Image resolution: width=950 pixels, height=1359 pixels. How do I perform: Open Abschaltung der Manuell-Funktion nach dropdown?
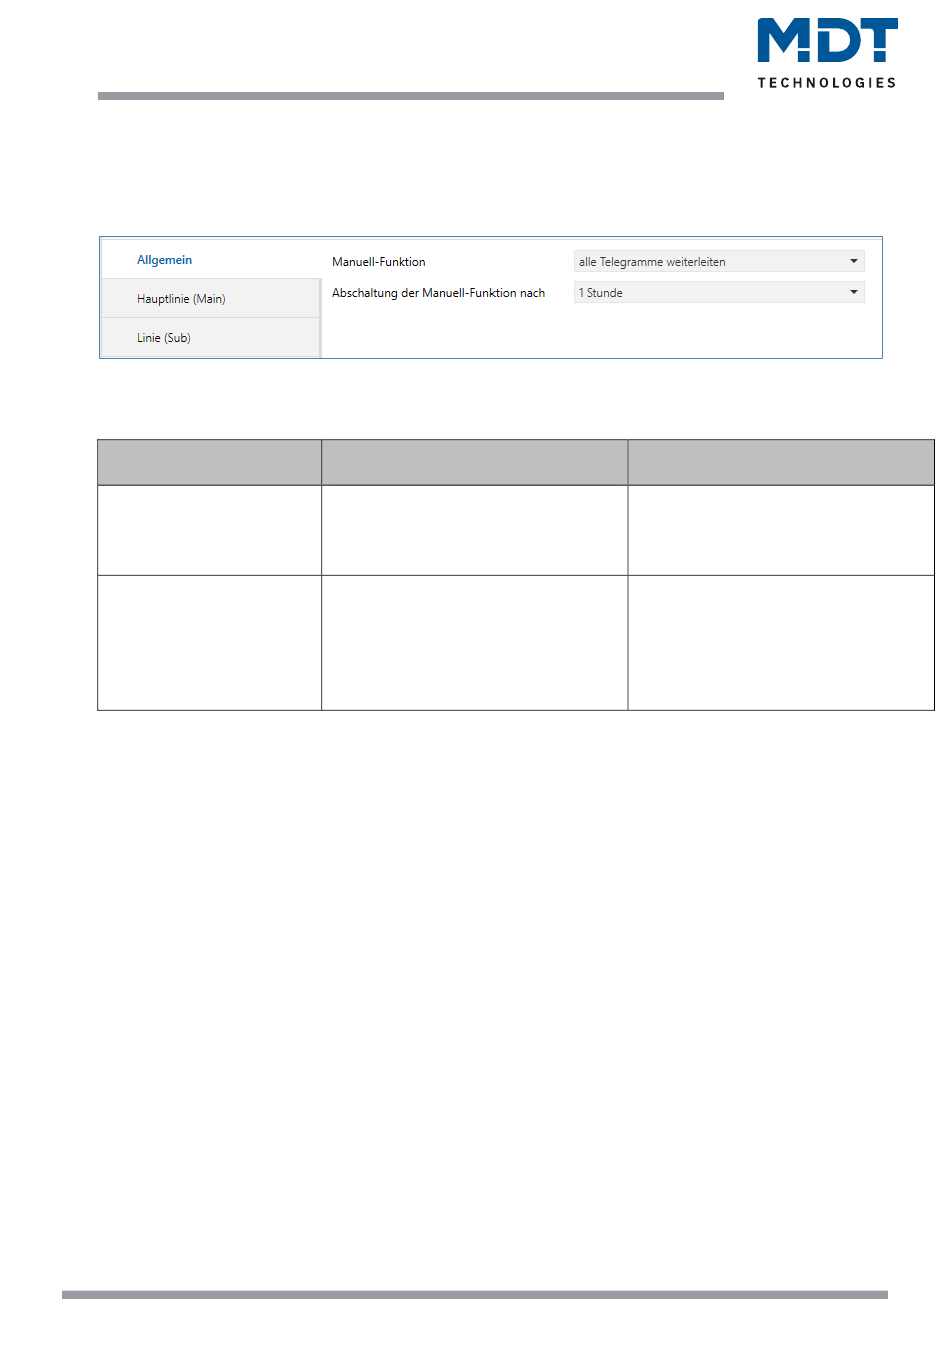pyautogui.click(x=719, y=293)
